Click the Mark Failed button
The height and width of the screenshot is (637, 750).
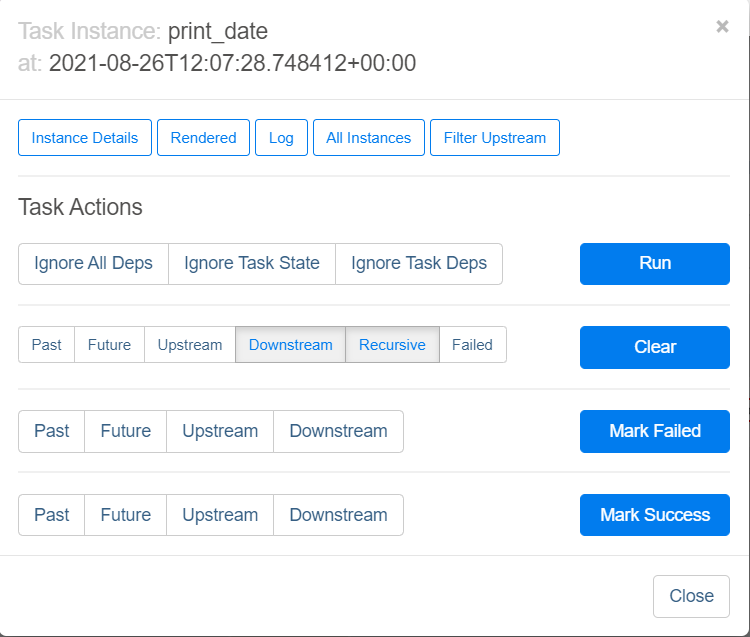pyautogui.click(x=655, y=431)
